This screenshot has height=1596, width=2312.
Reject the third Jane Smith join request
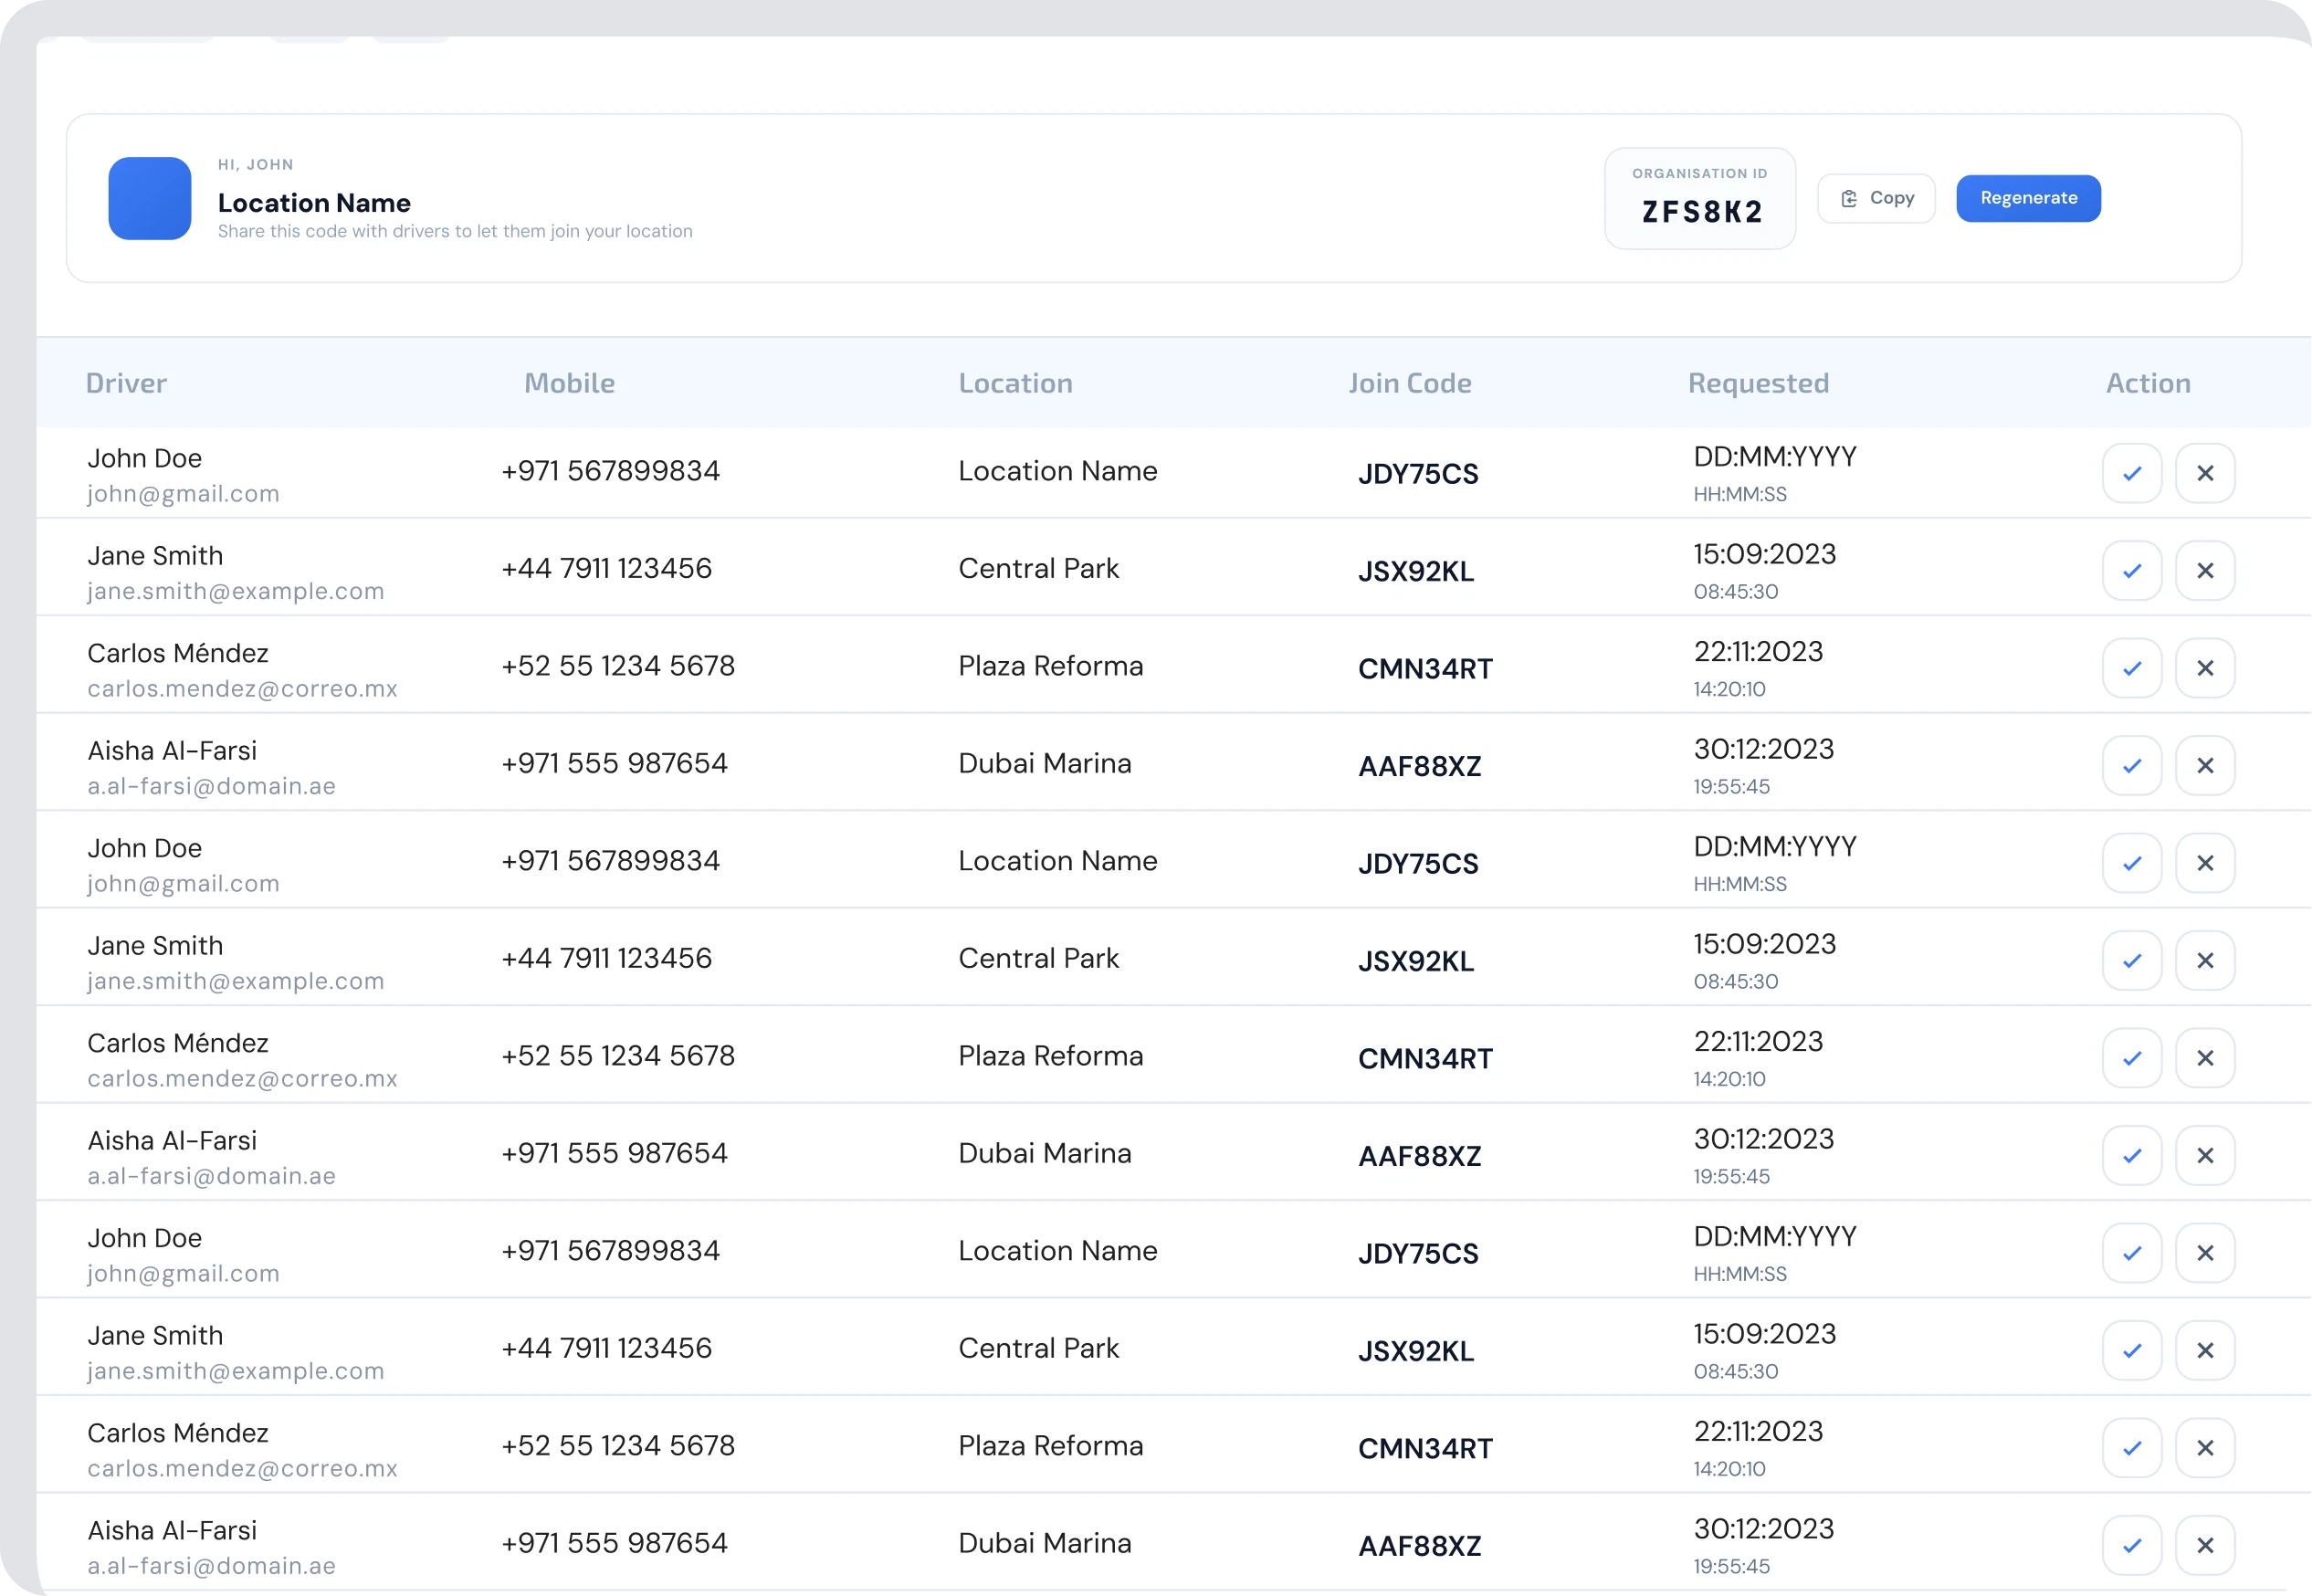[x=2205, y=1351]
